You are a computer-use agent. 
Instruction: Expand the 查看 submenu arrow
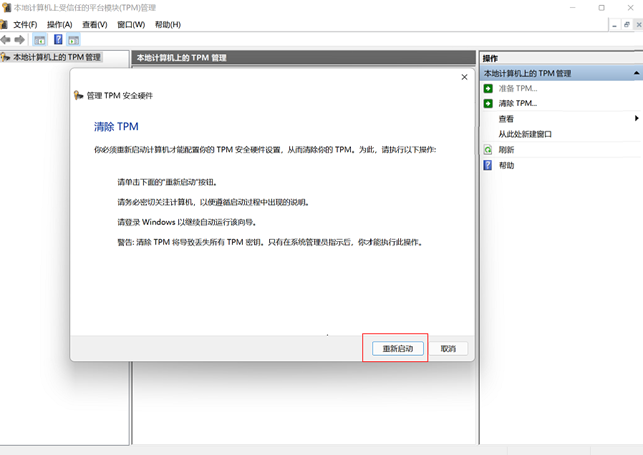click(636, 119)
